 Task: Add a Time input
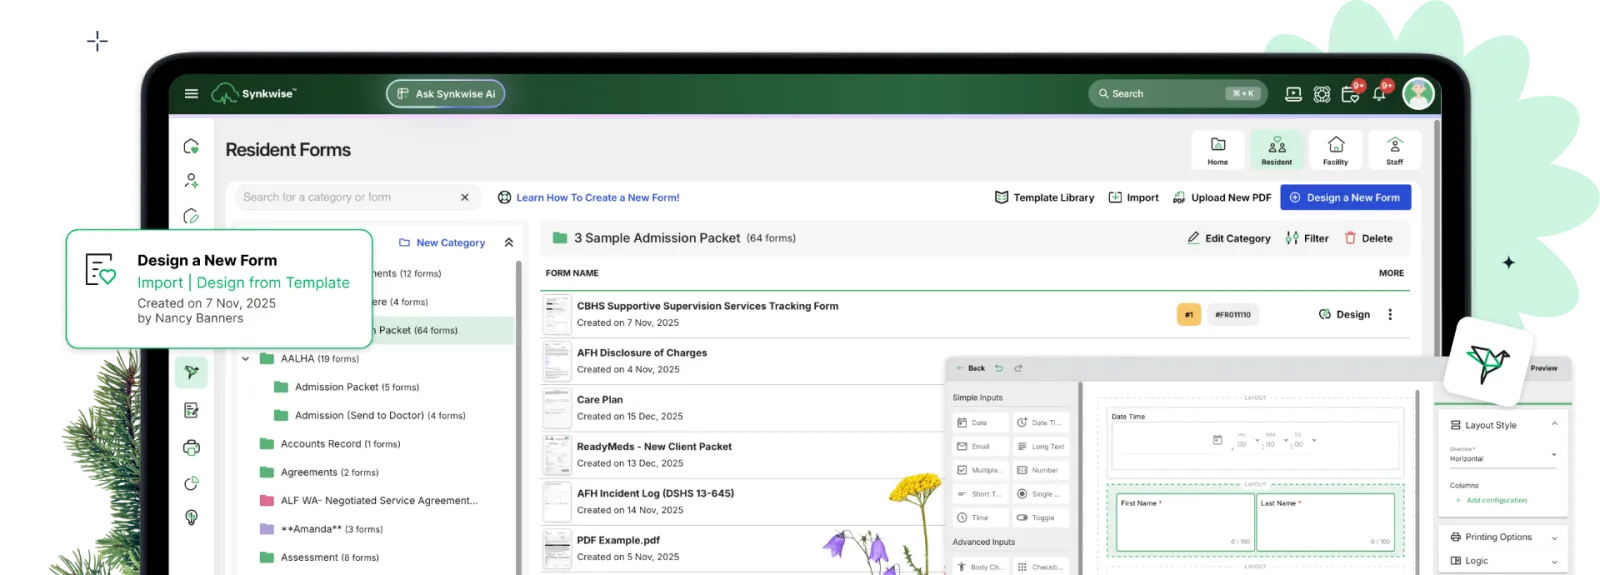click(x=981, y=517)
